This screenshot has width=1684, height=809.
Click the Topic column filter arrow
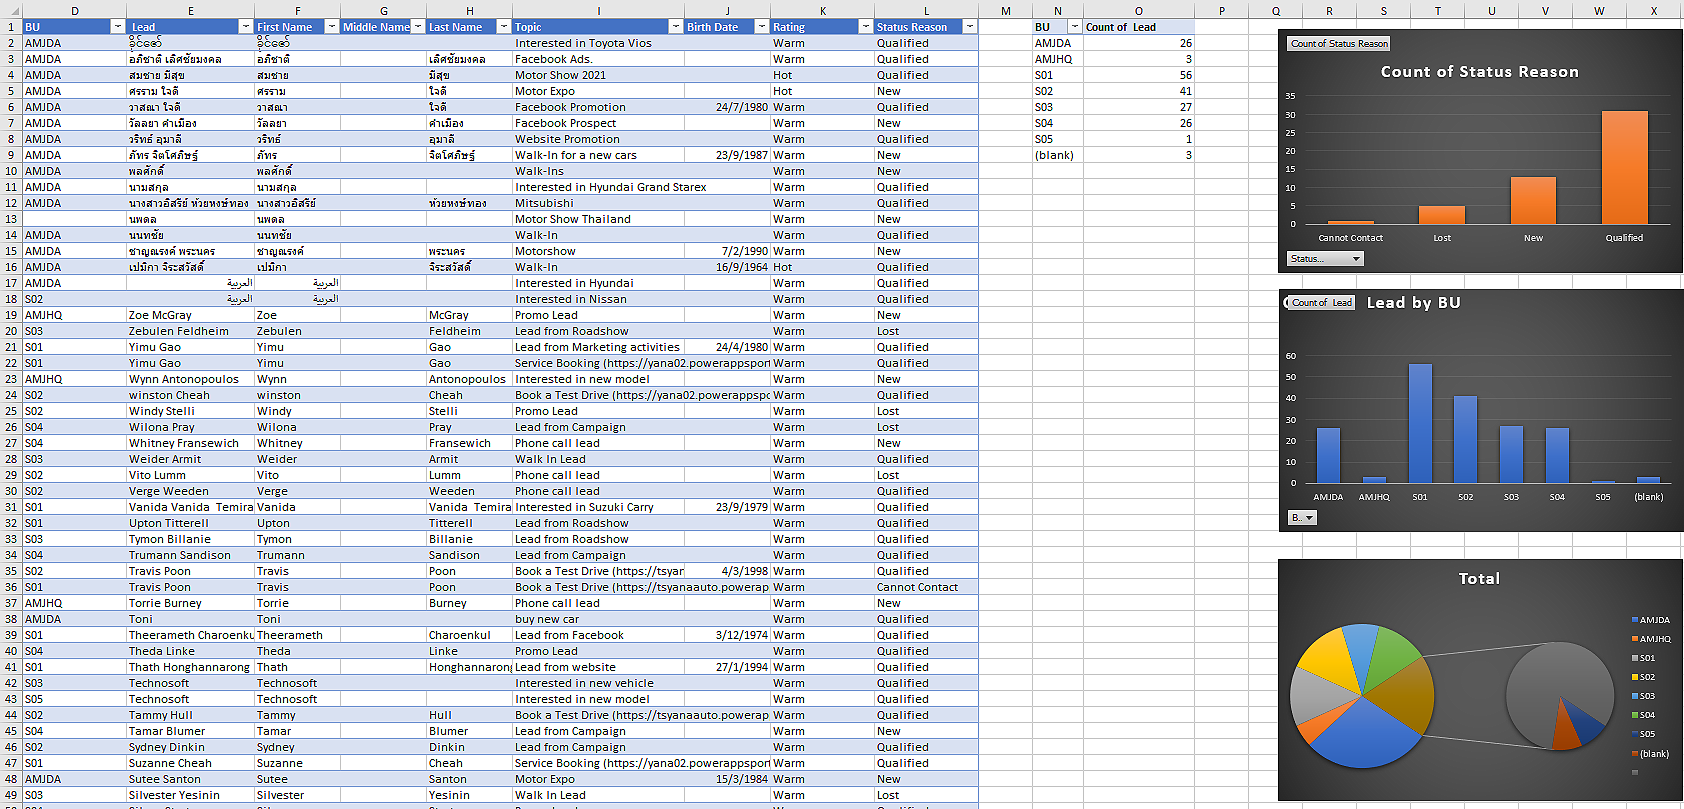[676, 27]
